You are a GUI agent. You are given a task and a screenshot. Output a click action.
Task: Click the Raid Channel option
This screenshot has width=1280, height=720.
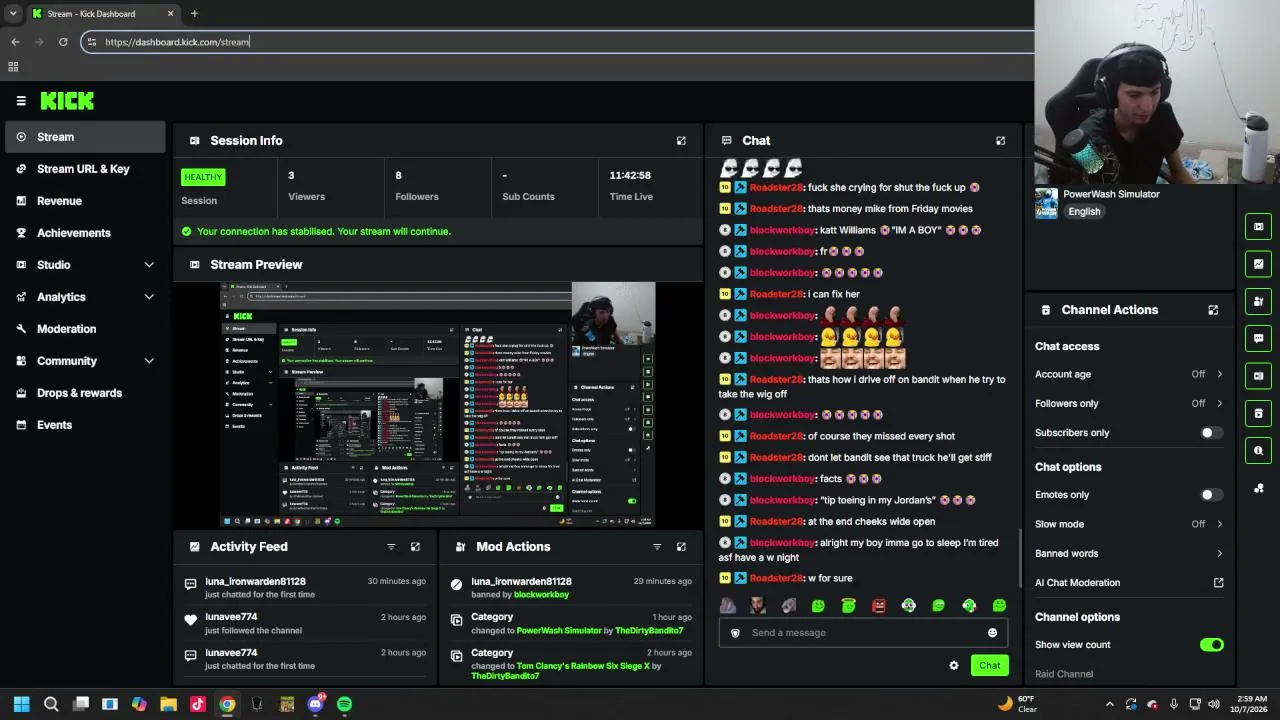pos(1064,674)
